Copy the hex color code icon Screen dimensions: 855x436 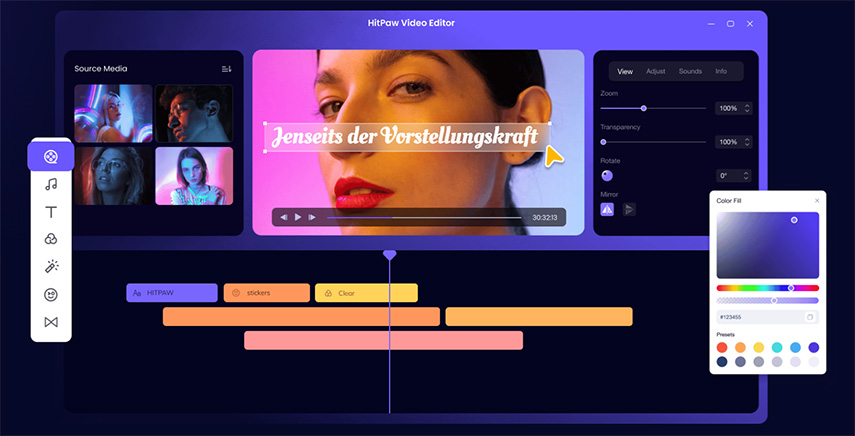click(810, 317)
